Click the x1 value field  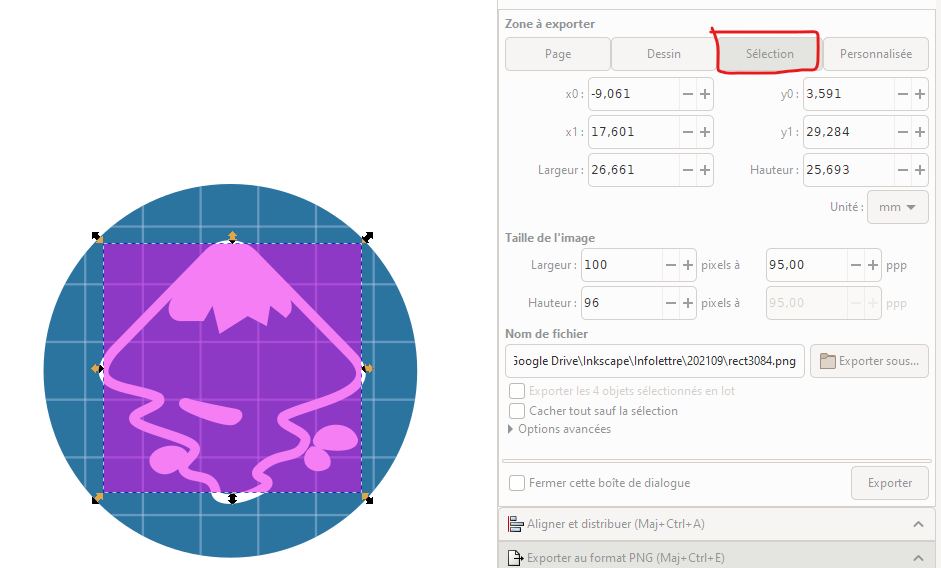[x=634, y=131]
